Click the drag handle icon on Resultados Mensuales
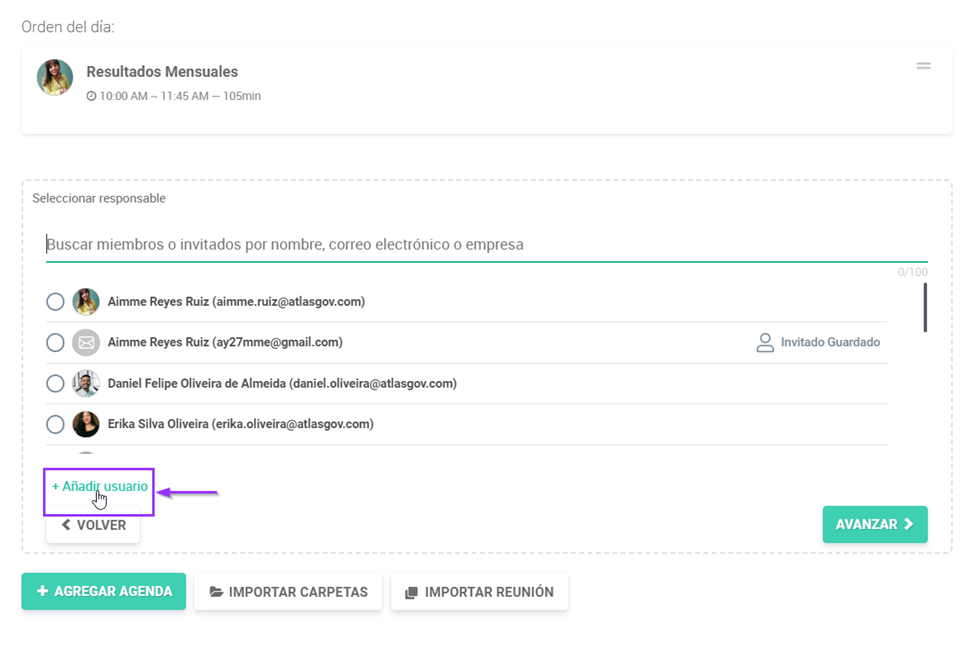The height and width of the screenshot is (648, 975). tap(923, 66)
